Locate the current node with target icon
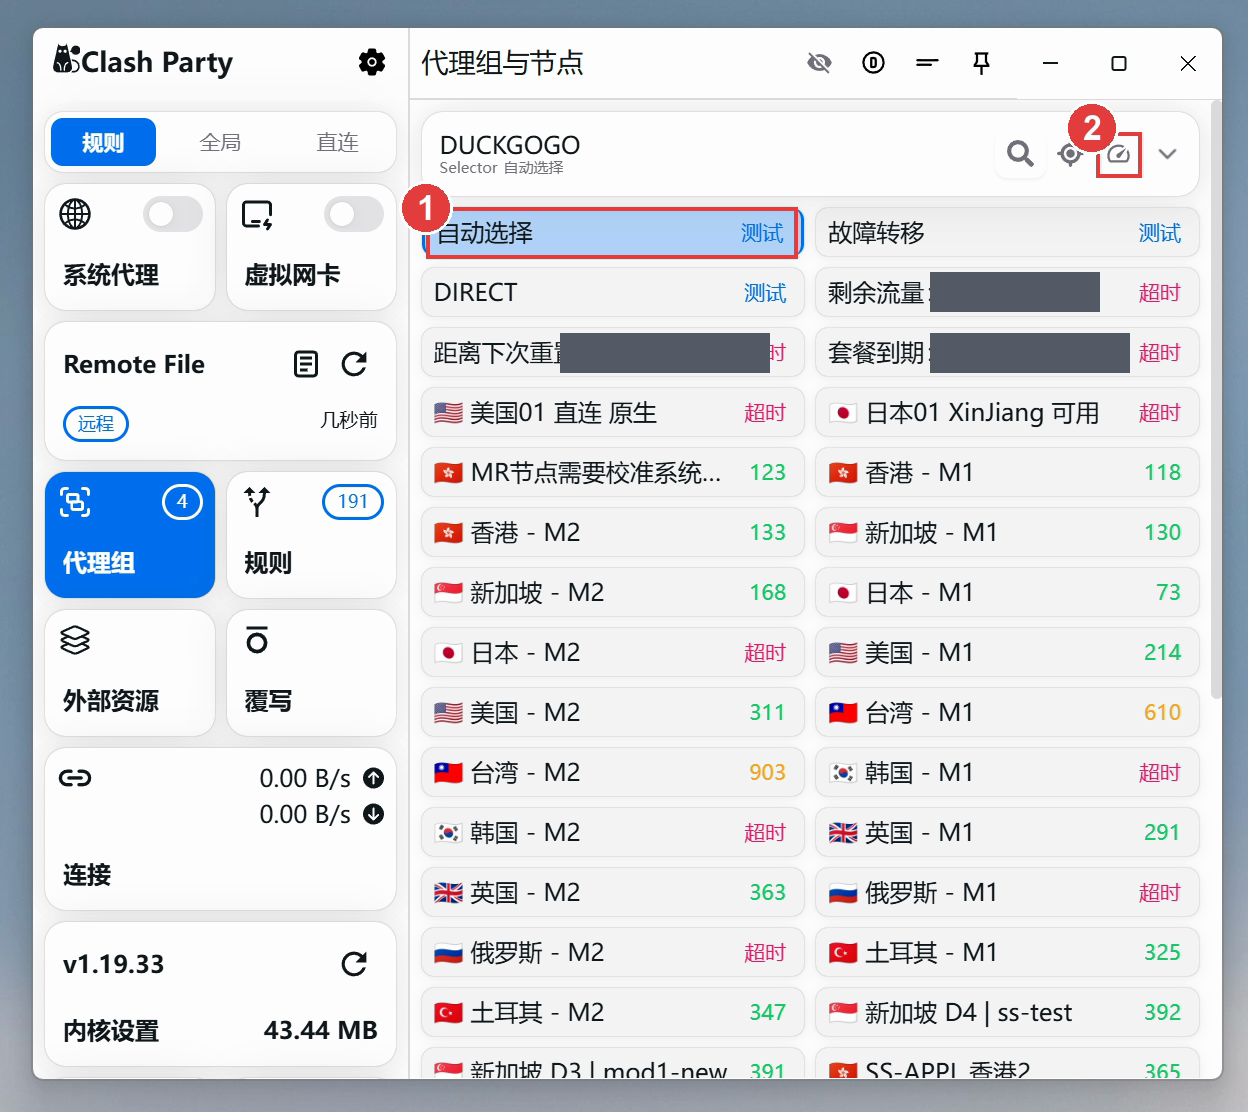This screenshot has width=1249, height=1112. coord(1070,154)
